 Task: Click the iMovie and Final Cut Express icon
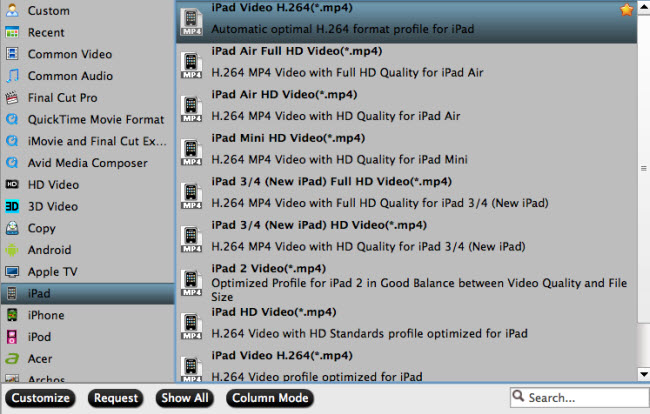(12, 141)
